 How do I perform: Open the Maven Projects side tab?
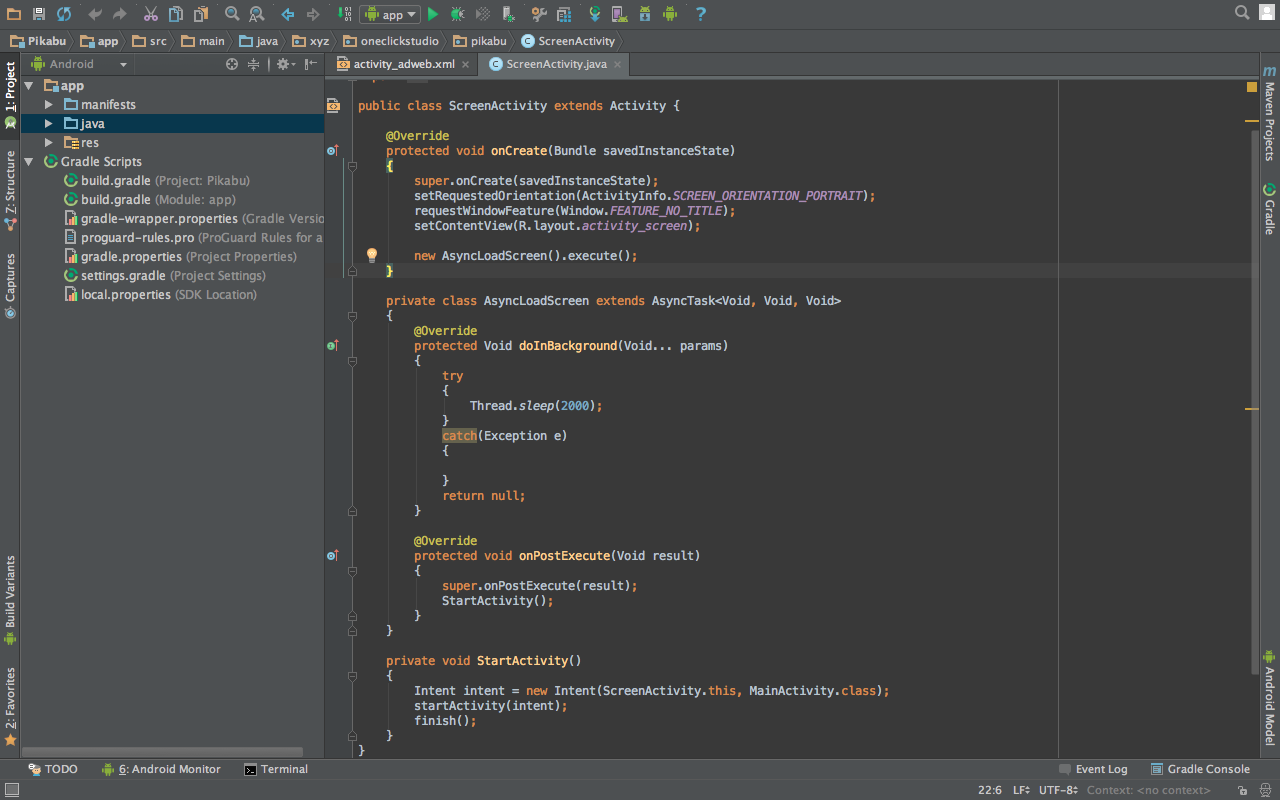(x=1269, y=113)
